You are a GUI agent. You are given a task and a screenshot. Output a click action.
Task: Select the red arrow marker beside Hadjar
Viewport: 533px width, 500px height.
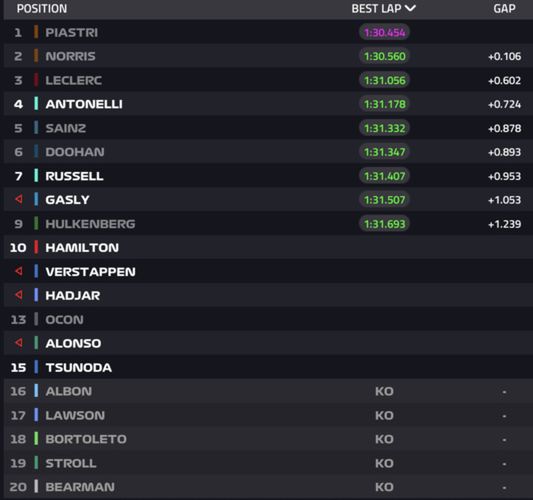click(19, 295)
